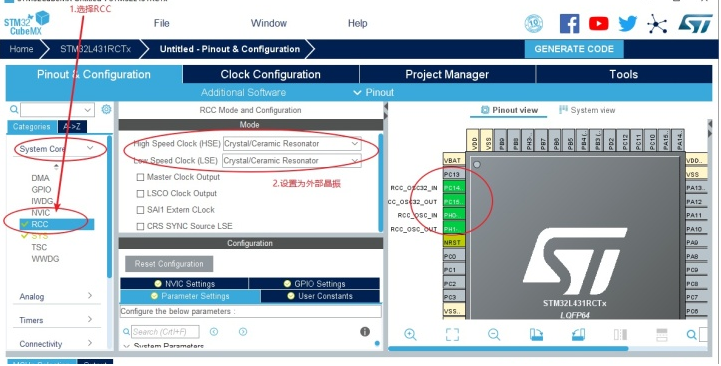This screenshot has height=366, width=721.
Task: Go to Home breadcrumb
Action: [x=21, y=49]
